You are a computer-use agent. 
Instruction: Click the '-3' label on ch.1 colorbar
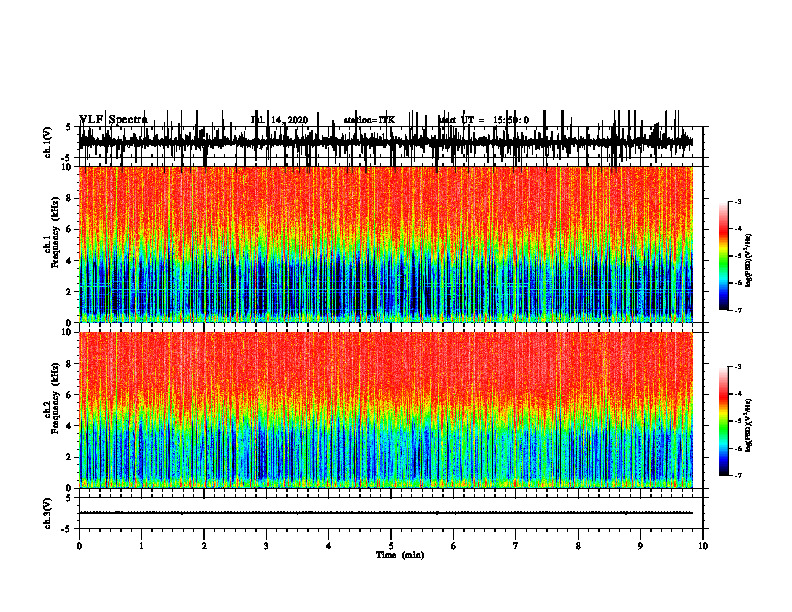[737, 201]
